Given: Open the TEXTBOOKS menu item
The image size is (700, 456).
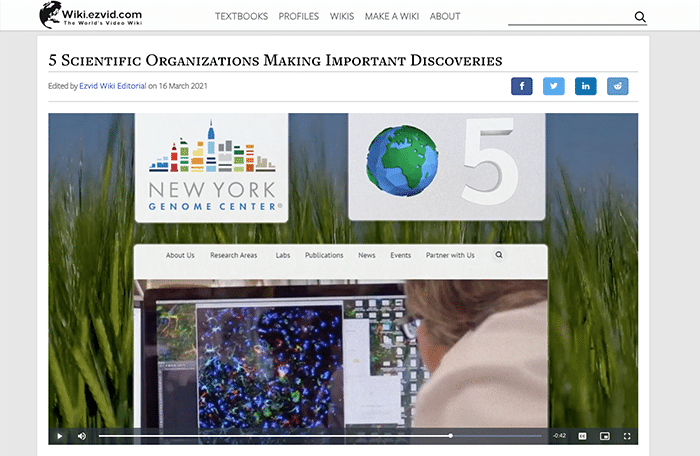Looking at the screenshot, I should pyautogui.click(x=242, y=17).
